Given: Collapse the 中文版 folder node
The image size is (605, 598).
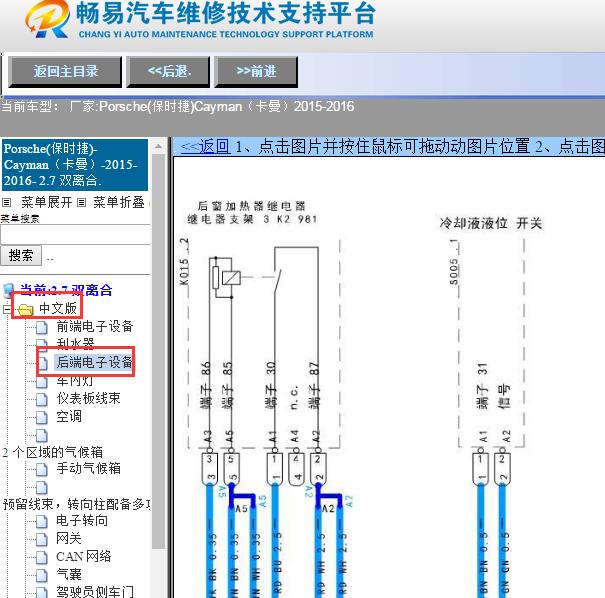Looking at the screenshot, I should (x=7, y=309).
